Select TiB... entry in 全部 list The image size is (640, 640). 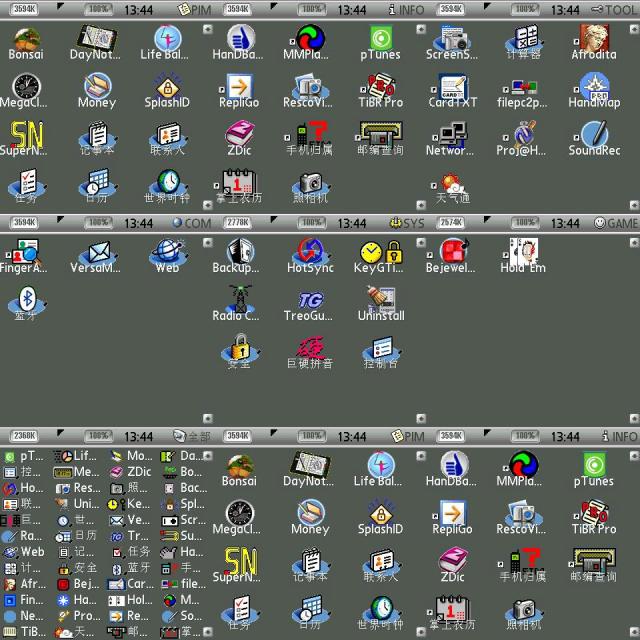point(24,632)
